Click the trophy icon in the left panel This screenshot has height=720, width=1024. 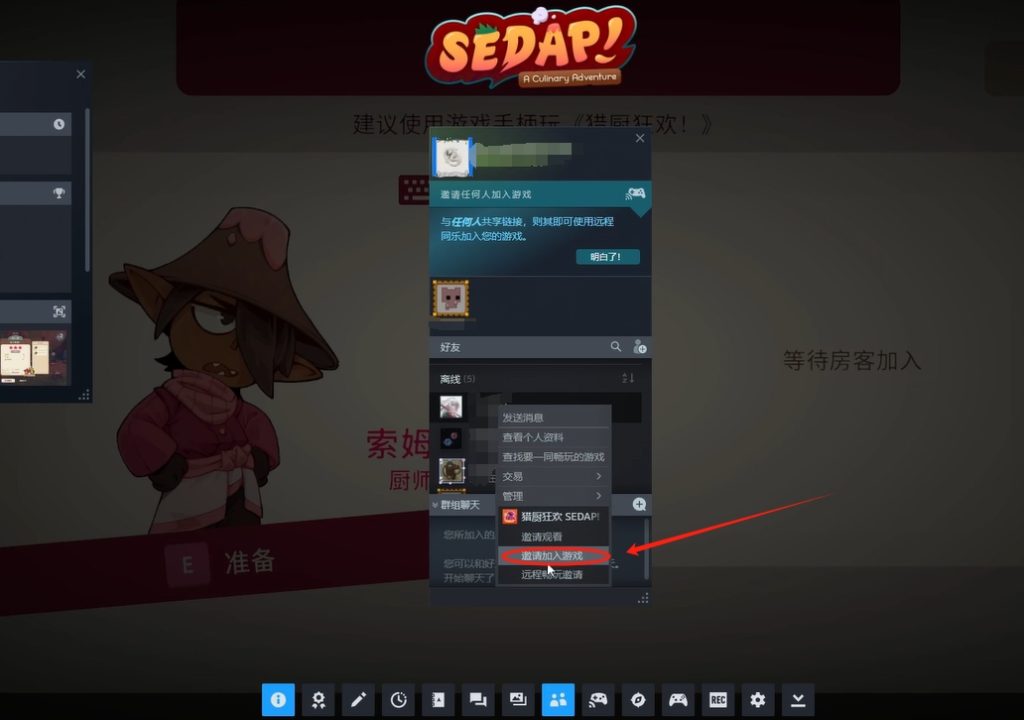59,193
